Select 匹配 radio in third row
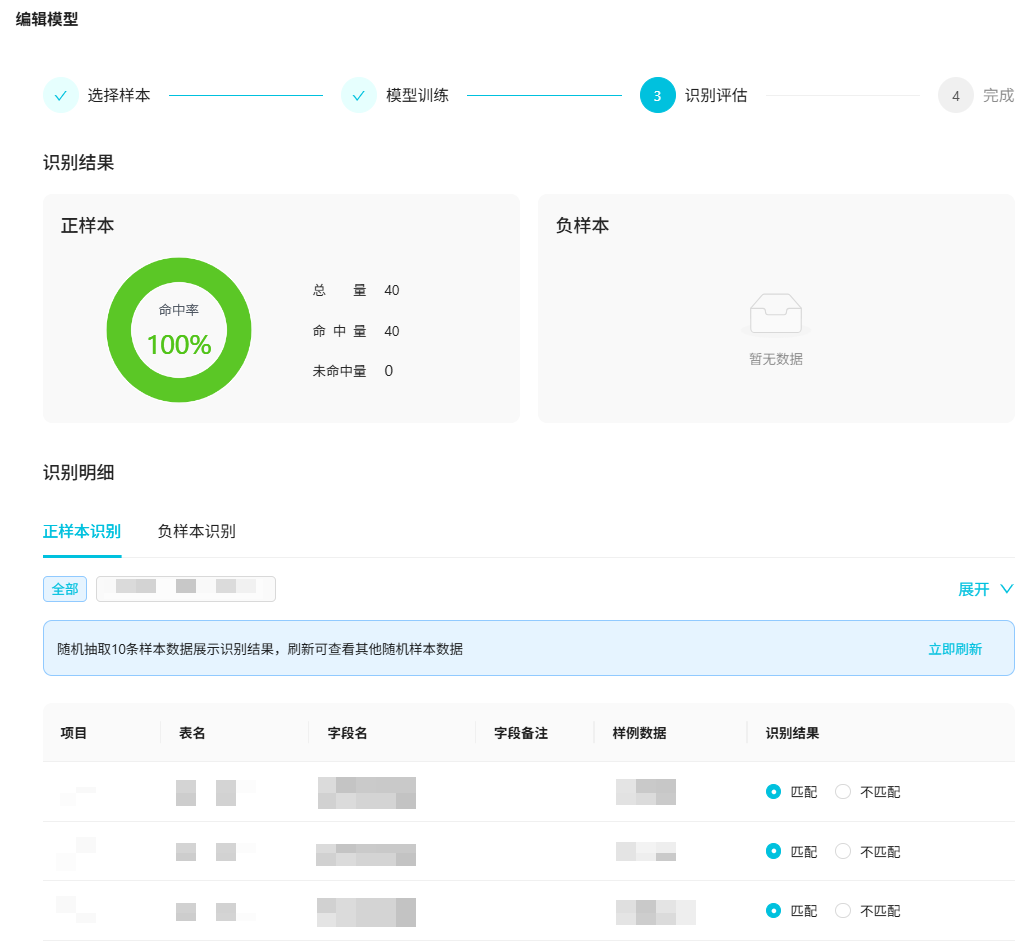 [773, 910]
